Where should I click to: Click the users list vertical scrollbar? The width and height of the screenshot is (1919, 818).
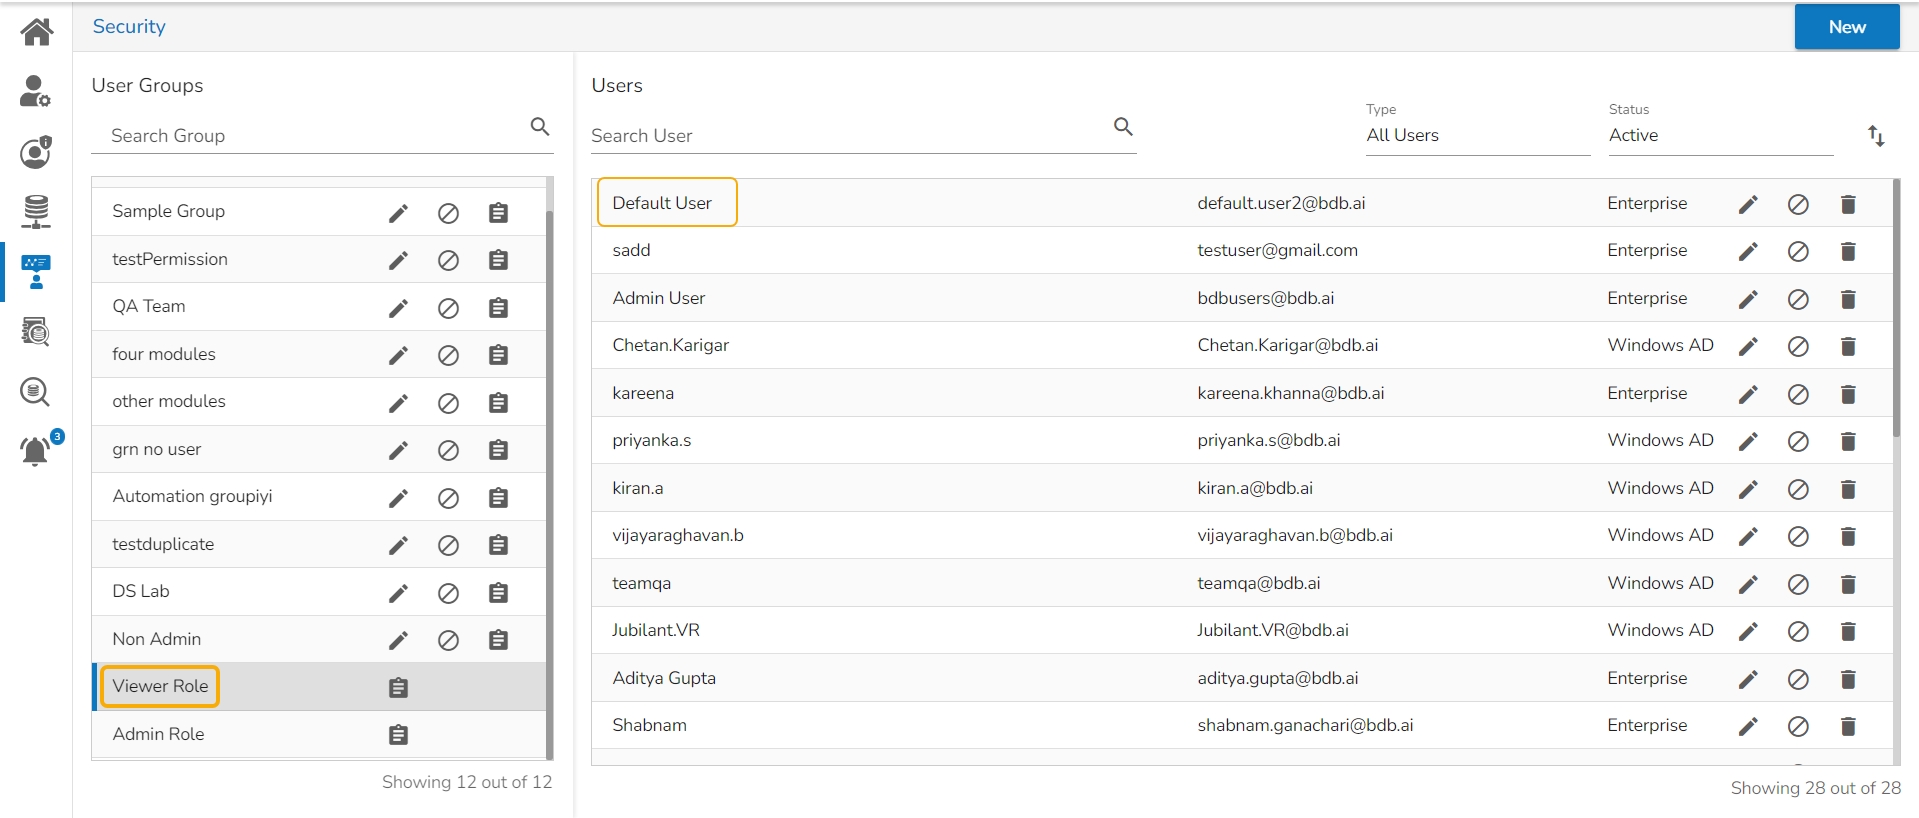[1896, 310]
